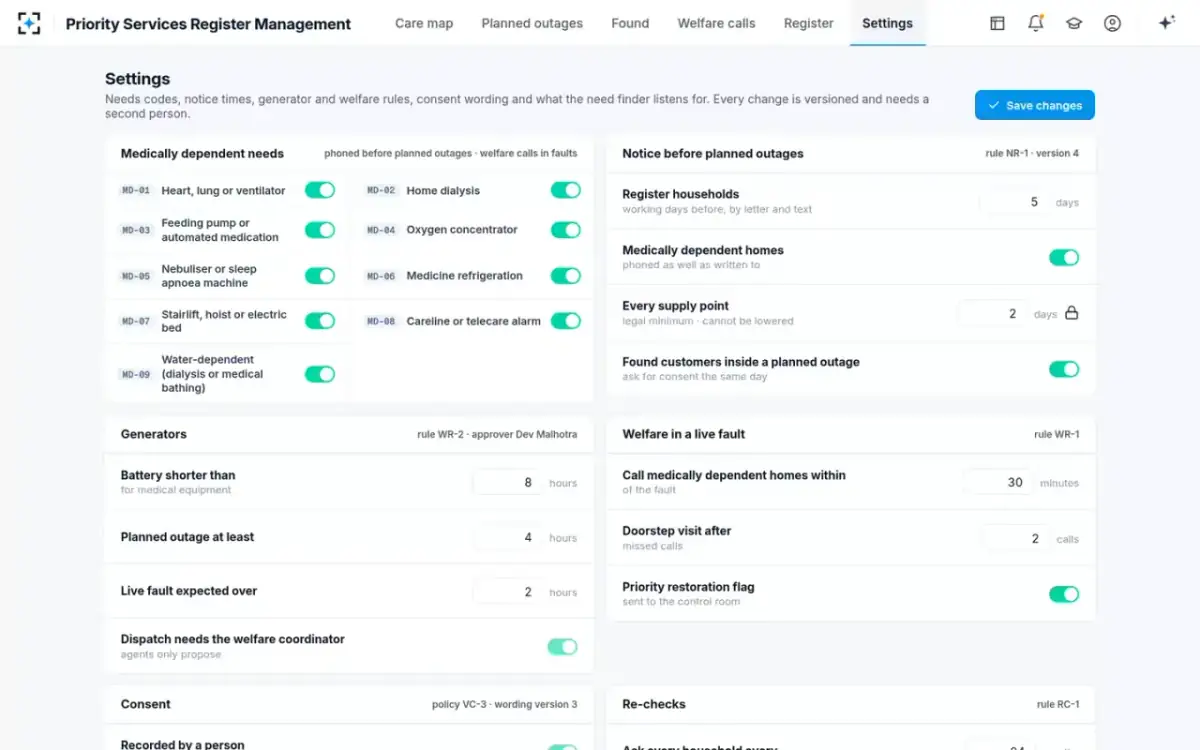Toggle Found customers inside planned outage
The height and width of the screenshot is (750, 1200).
pos(1064,369)
